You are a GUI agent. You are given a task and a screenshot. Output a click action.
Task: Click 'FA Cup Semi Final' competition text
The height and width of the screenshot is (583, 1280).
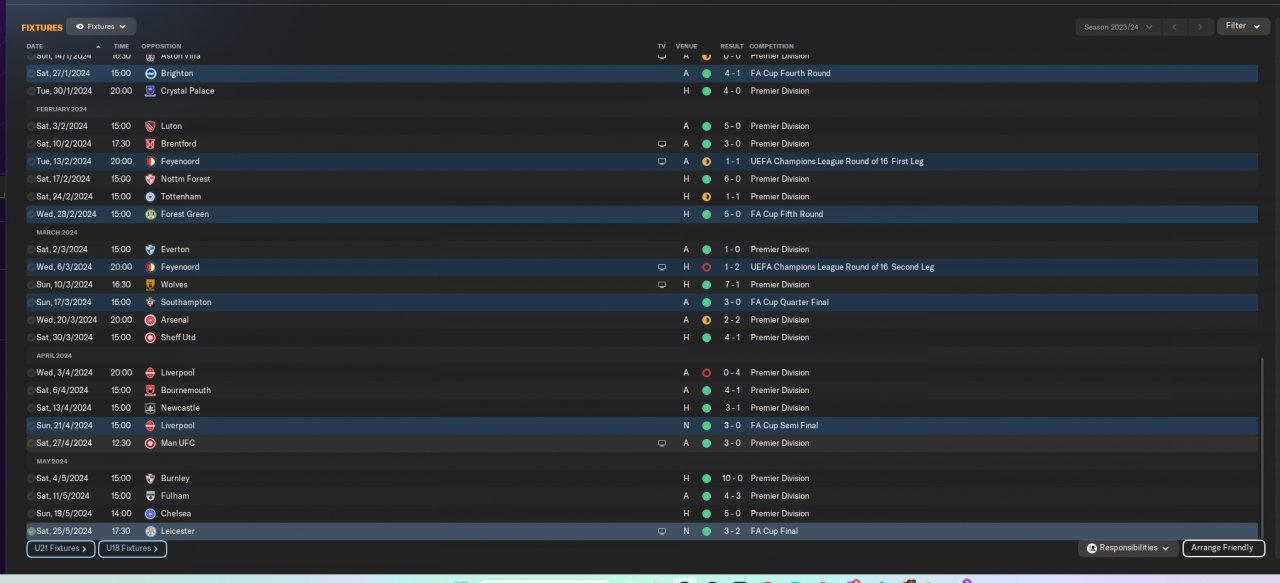(x=785, y=425)
